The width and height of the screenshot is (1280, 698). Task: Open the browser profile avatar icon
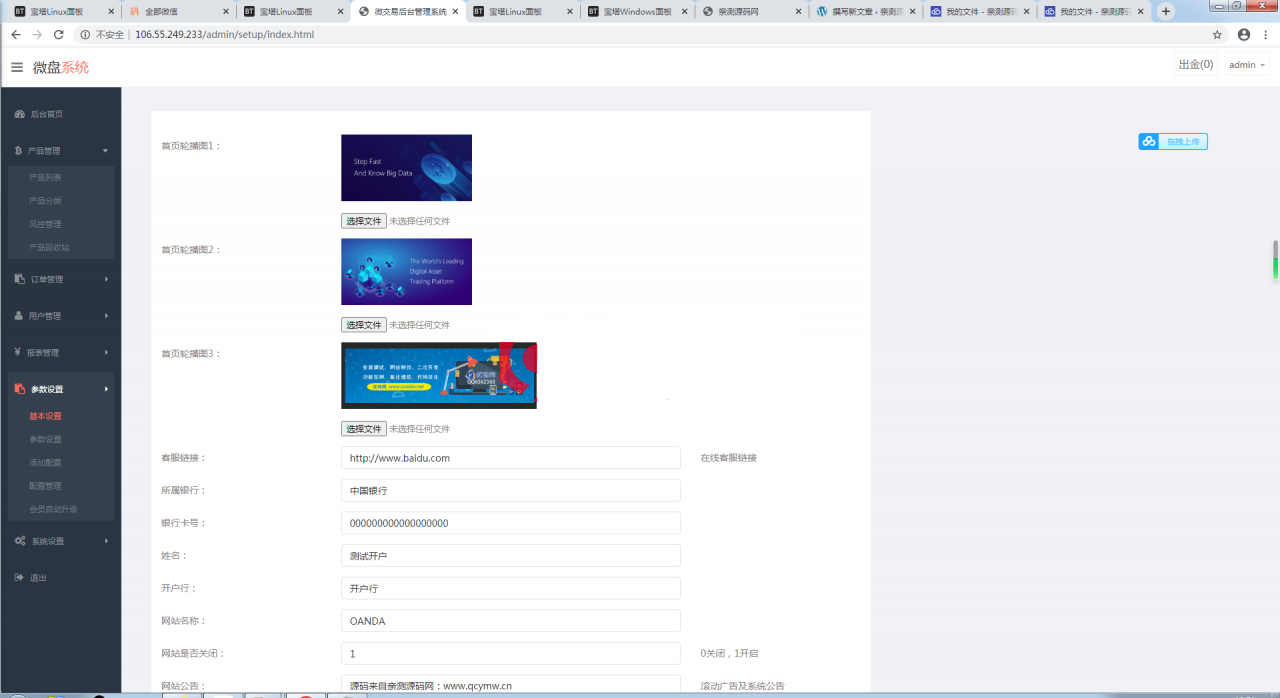tap(1244, 34)
